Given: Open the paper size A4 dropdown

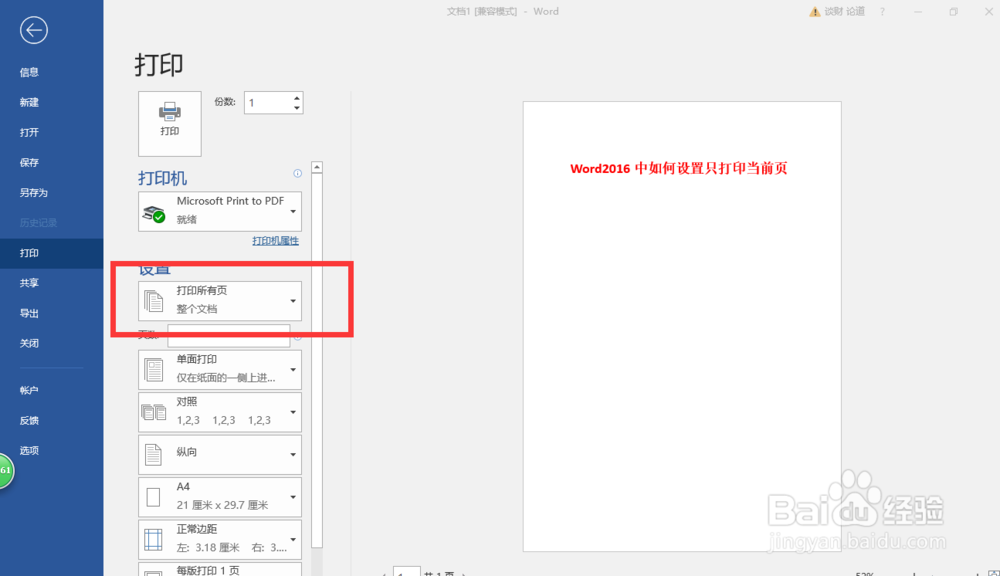Looking at the screenshot, I should (x=293, y=496).
